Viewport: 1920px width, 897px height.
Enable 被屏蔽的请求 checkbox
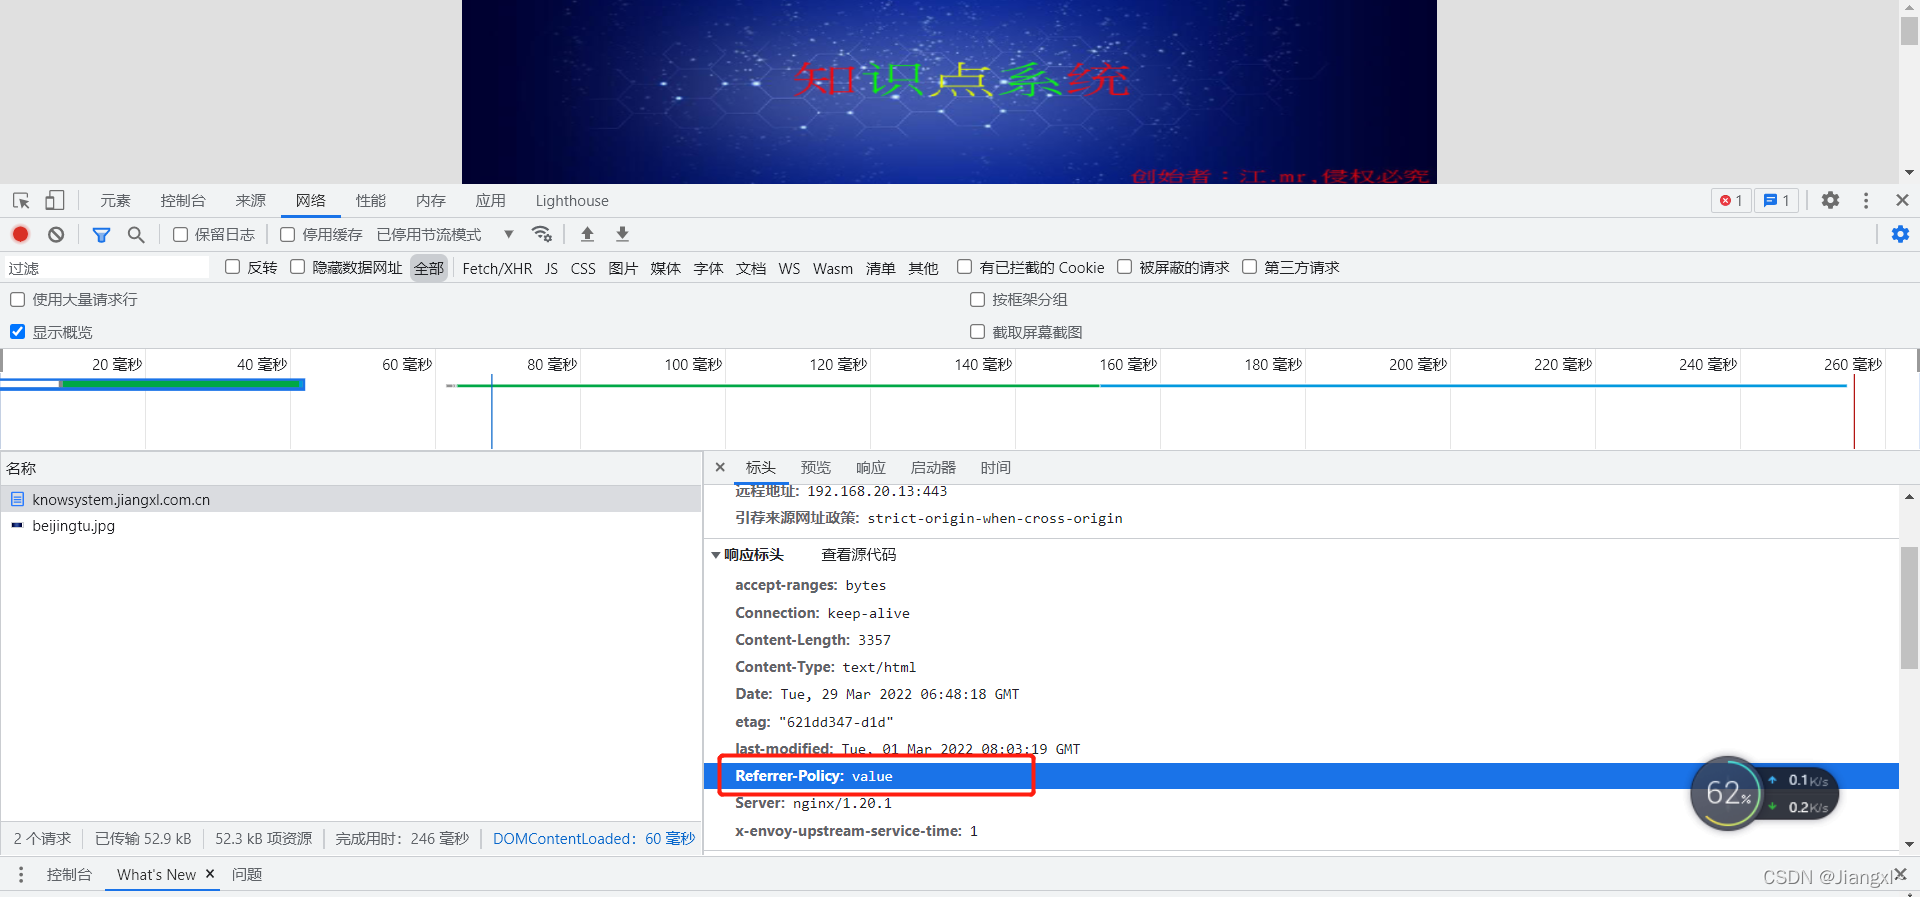pos(1125,267)
